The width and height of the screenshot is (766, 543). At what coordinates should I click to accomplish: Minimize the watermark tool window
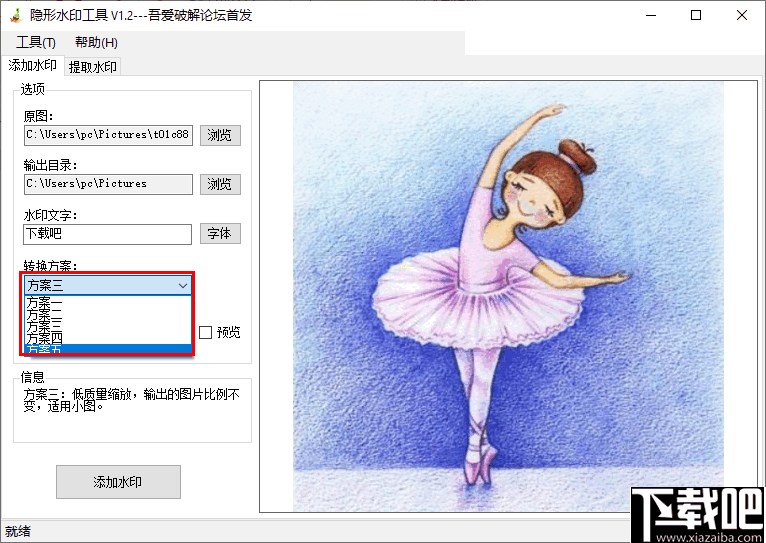pos(651,16)
